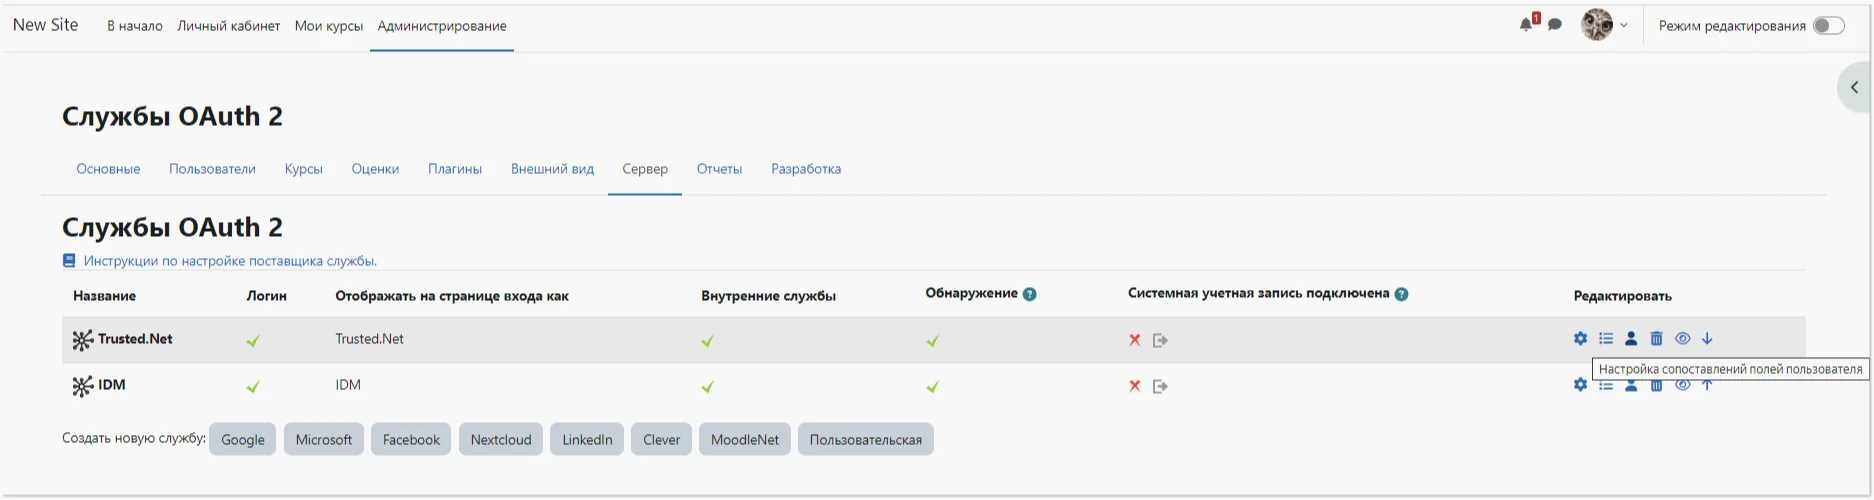Switch to the Плагины tab

click(x=455, y=169)
